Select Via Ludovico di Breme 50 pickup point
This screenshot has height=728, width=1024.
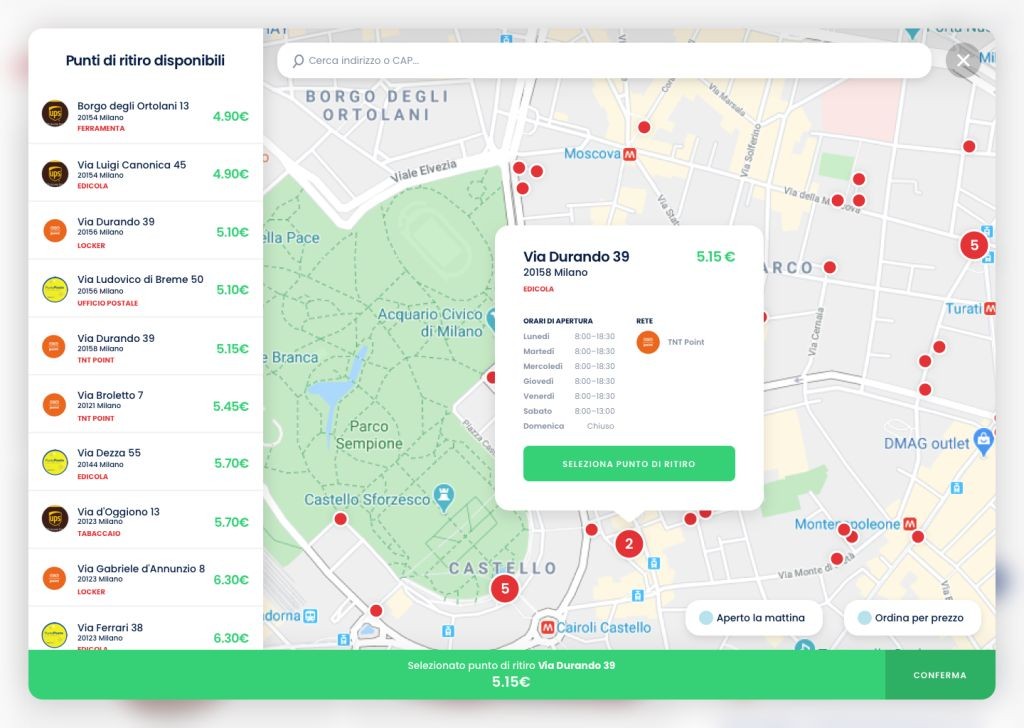(x=146, y=289)
